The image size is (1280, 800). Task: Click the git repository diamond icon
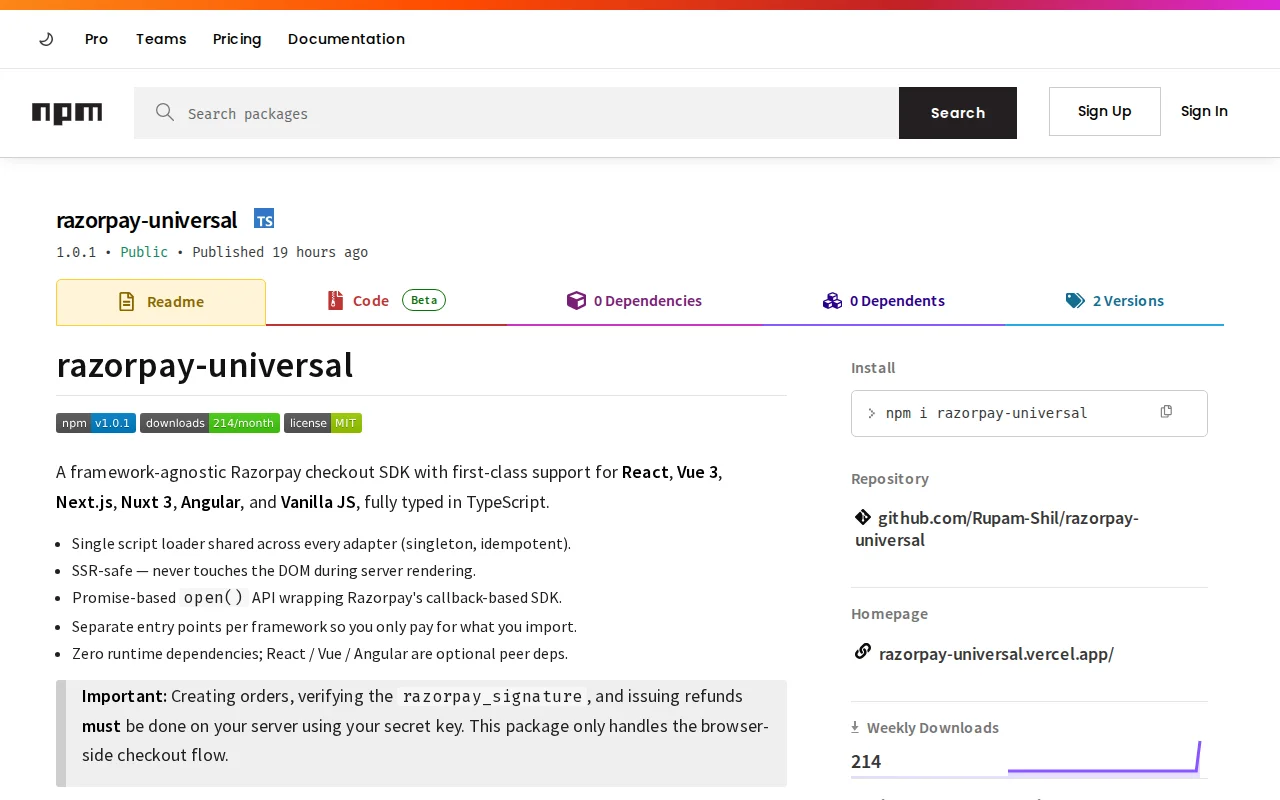pos(863,517)
